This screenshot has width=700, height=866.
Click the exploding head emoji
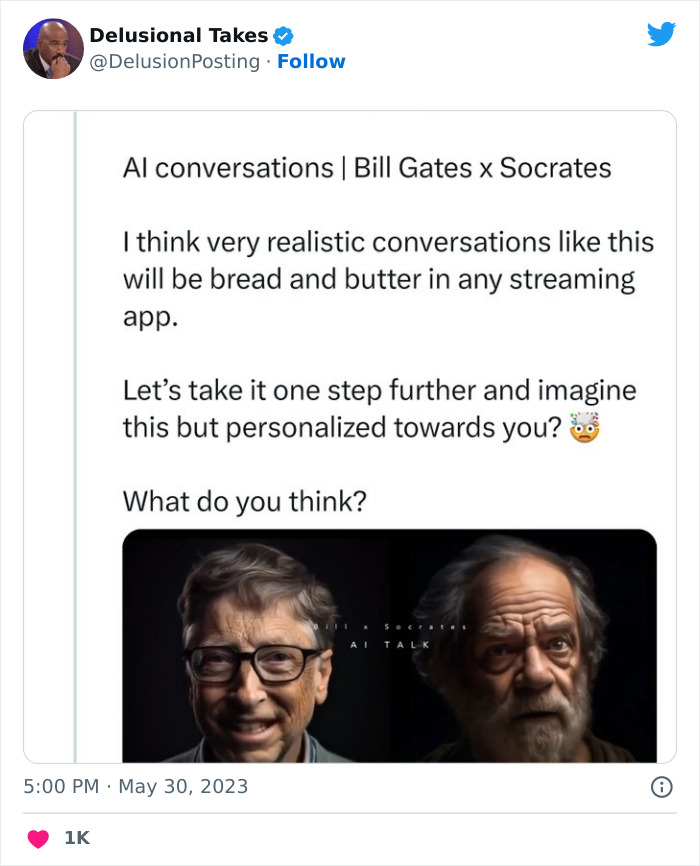point(583,427)
